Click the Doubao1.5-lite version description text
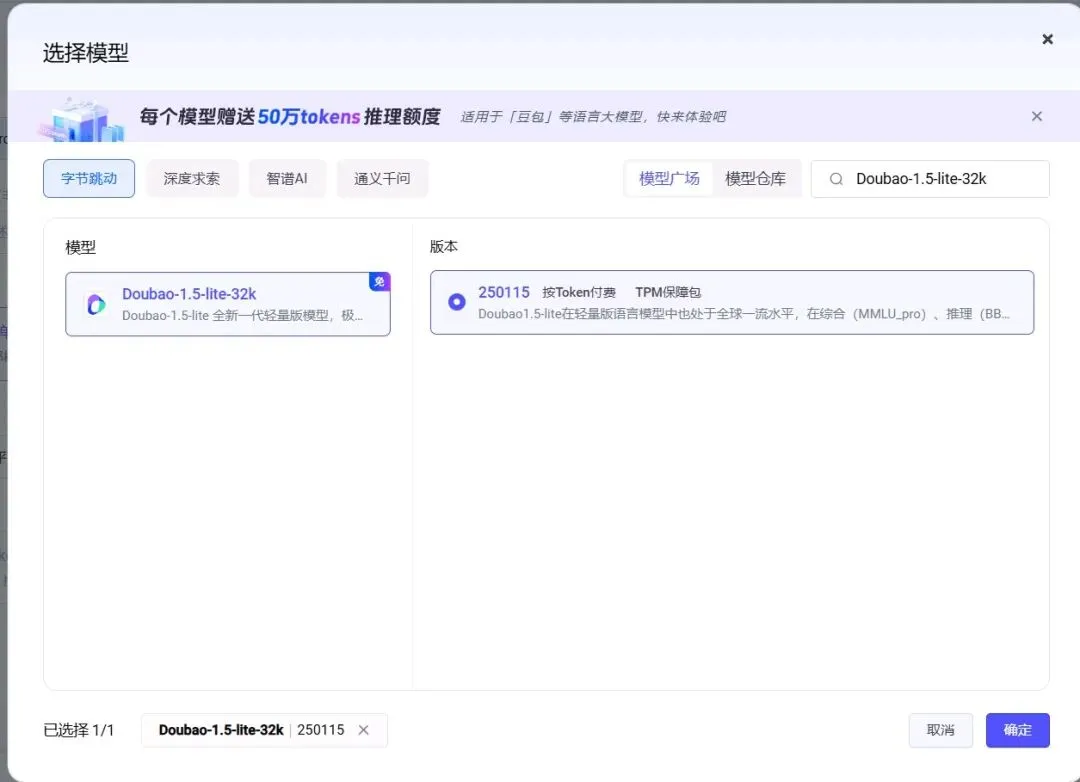Viewport: 1080px width, 782px height. [x=744, y=313]
